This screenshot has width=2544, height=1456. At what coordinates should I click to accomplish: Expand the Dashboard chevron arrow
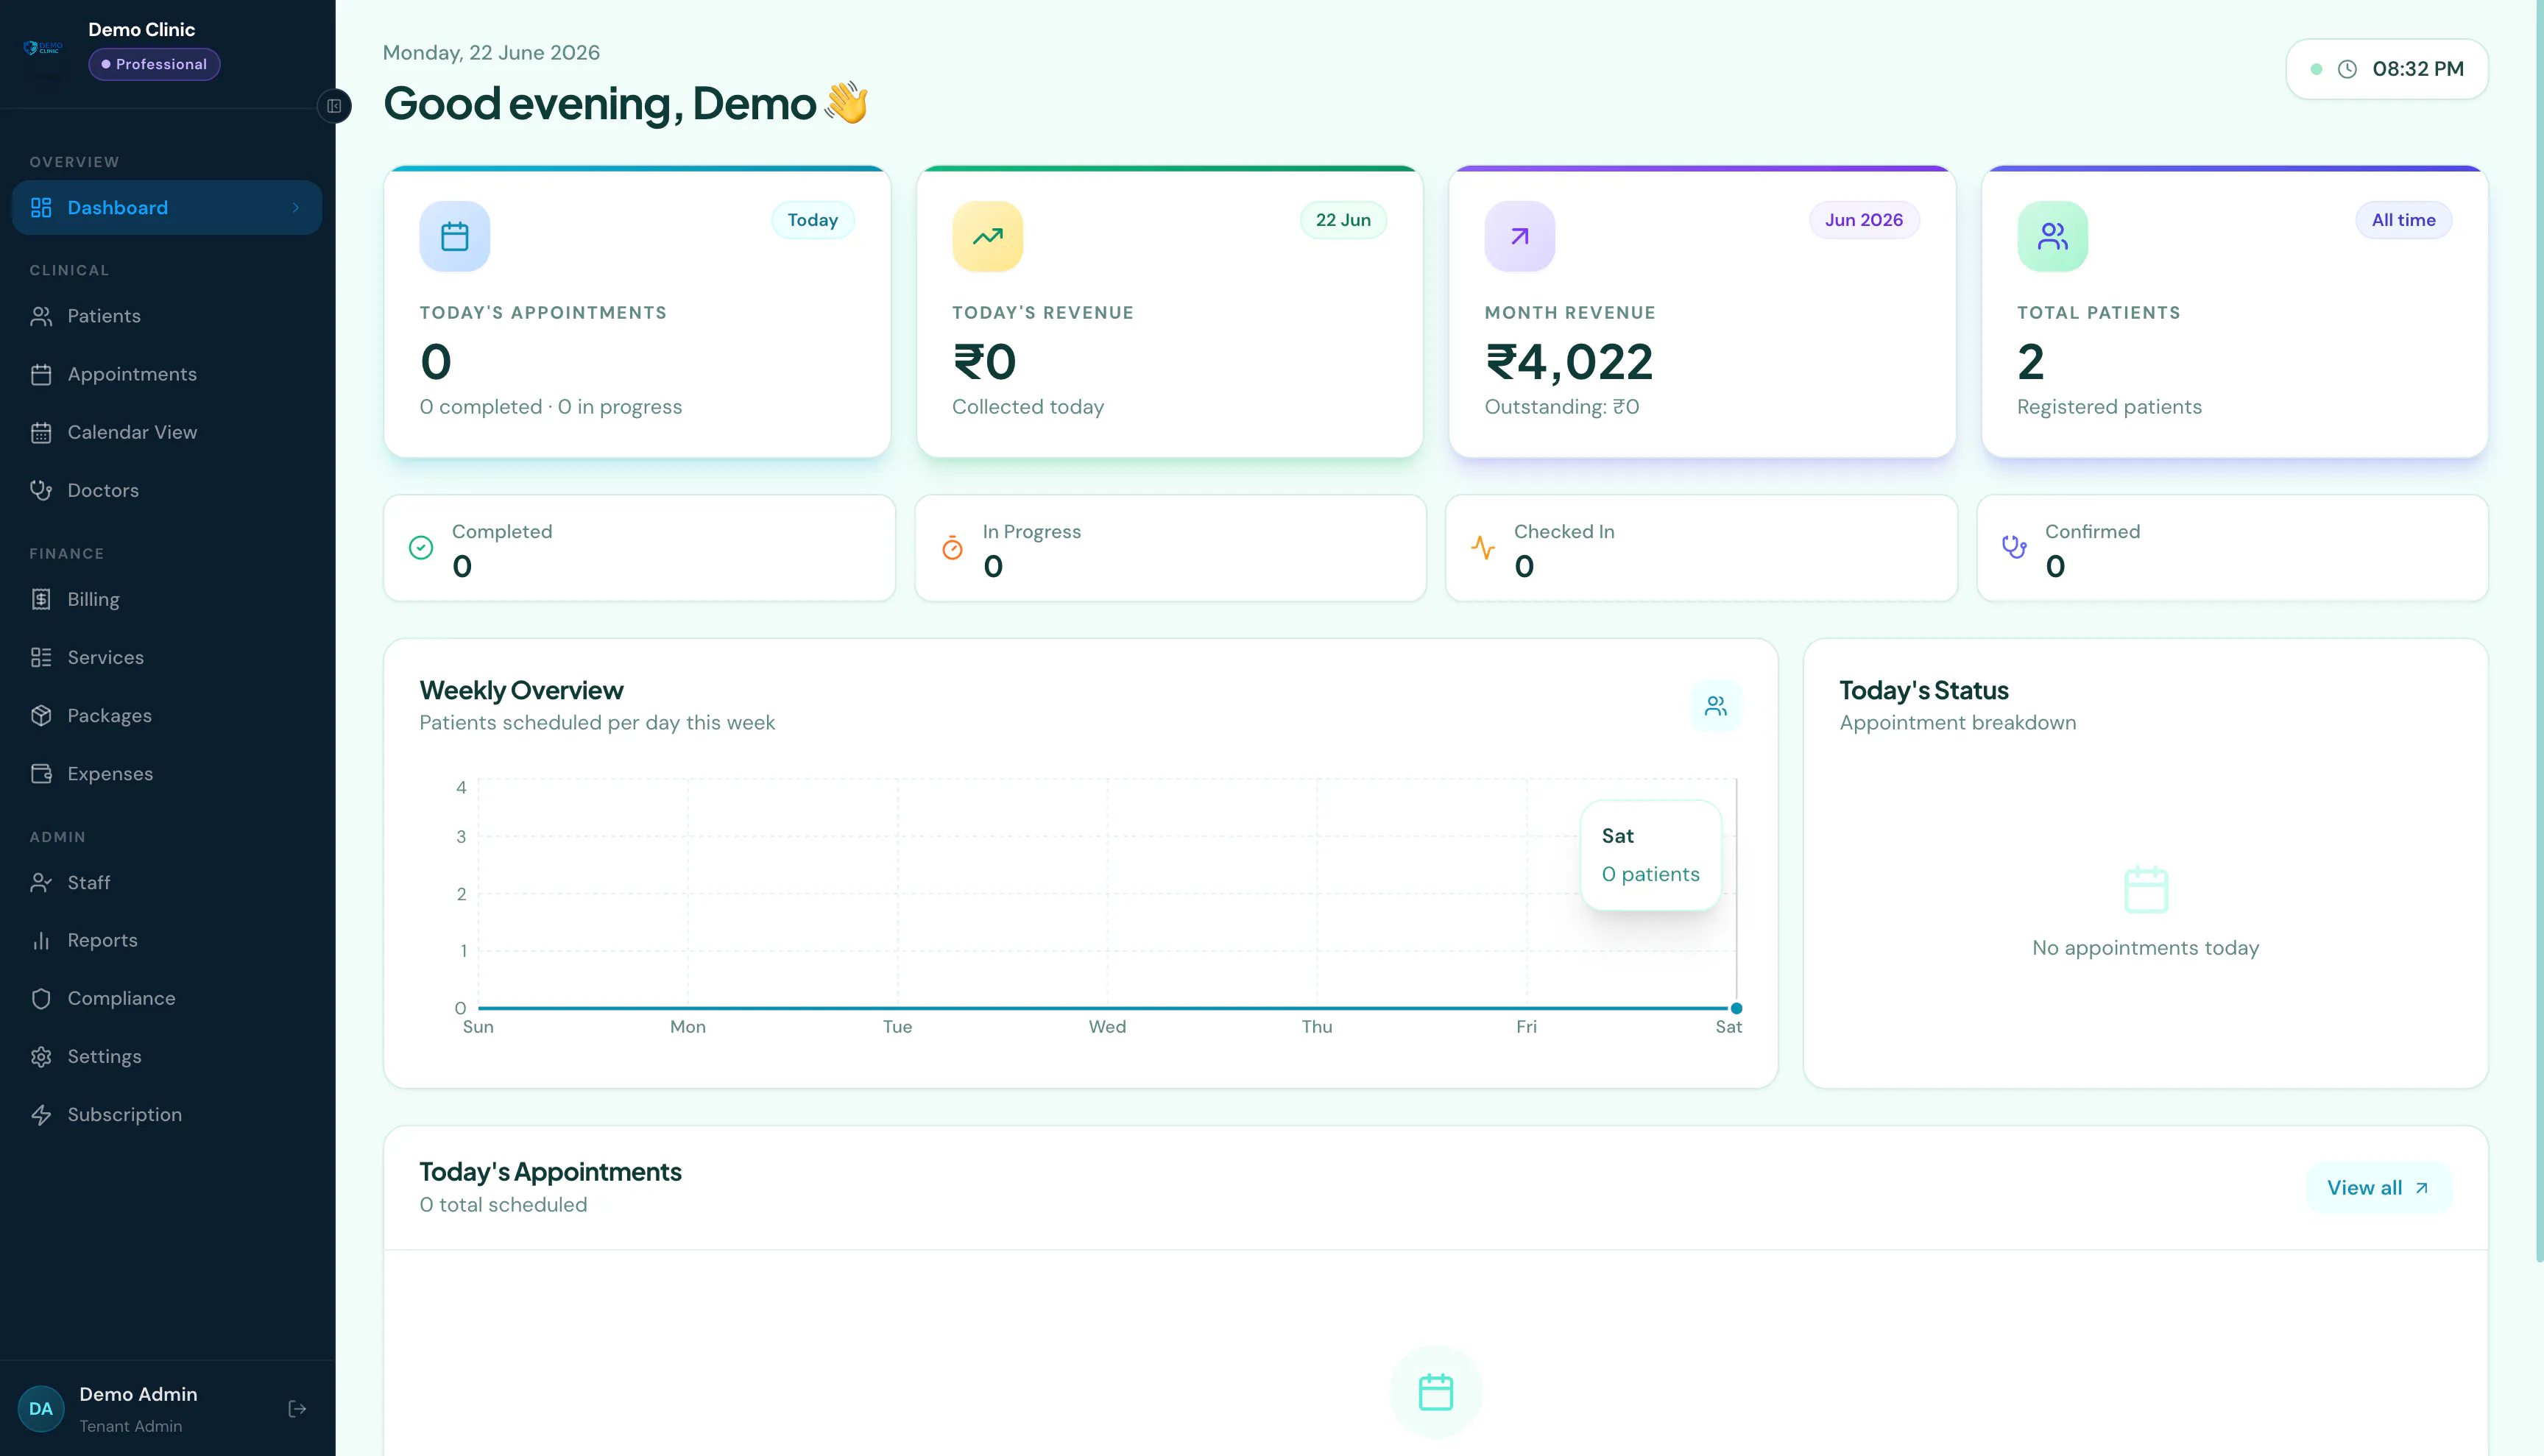296,208
